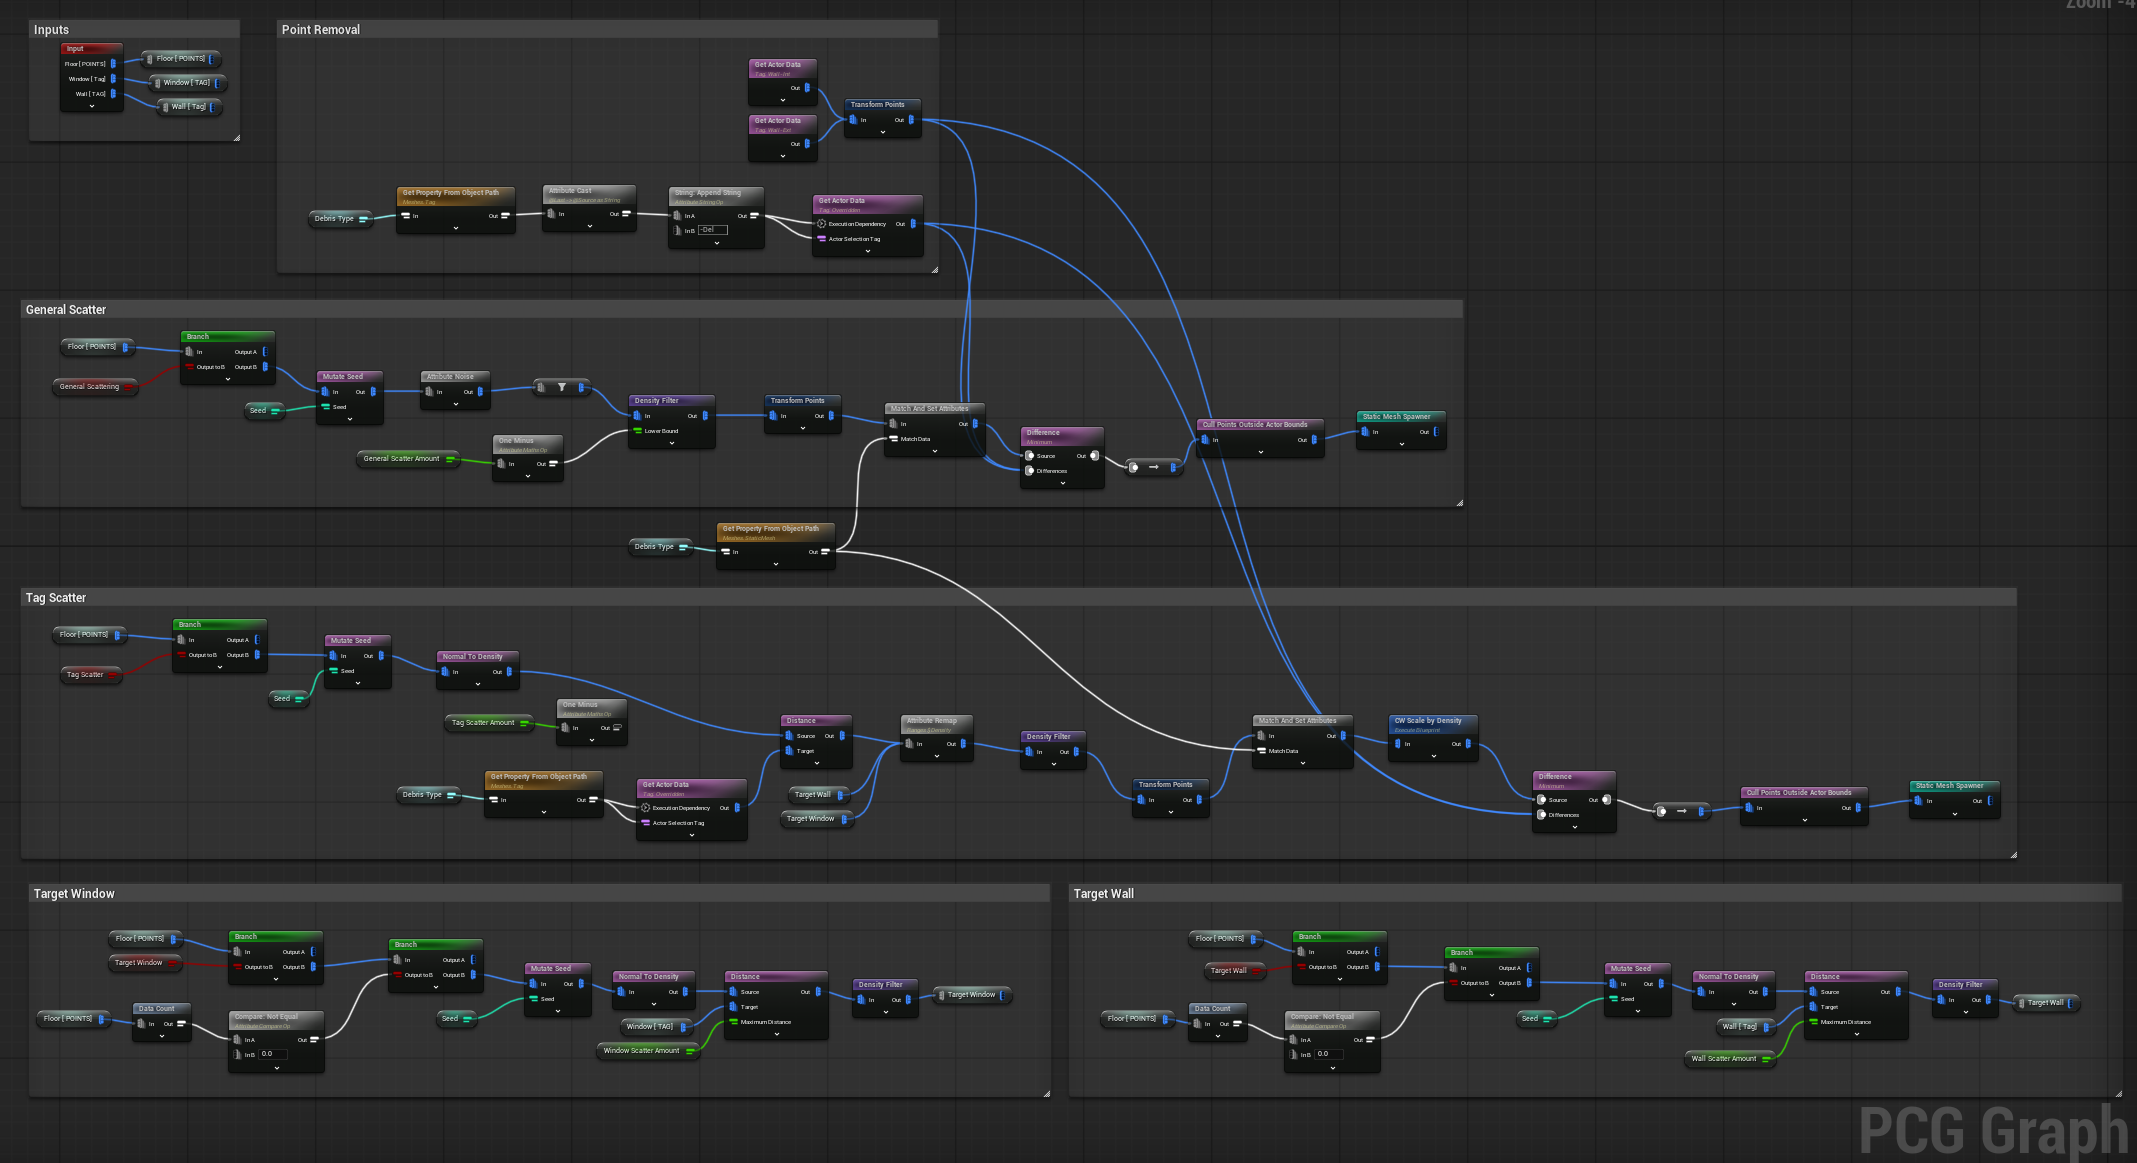
Task: Select the General Scatter comment title
Action: click(x=66, y=310)
